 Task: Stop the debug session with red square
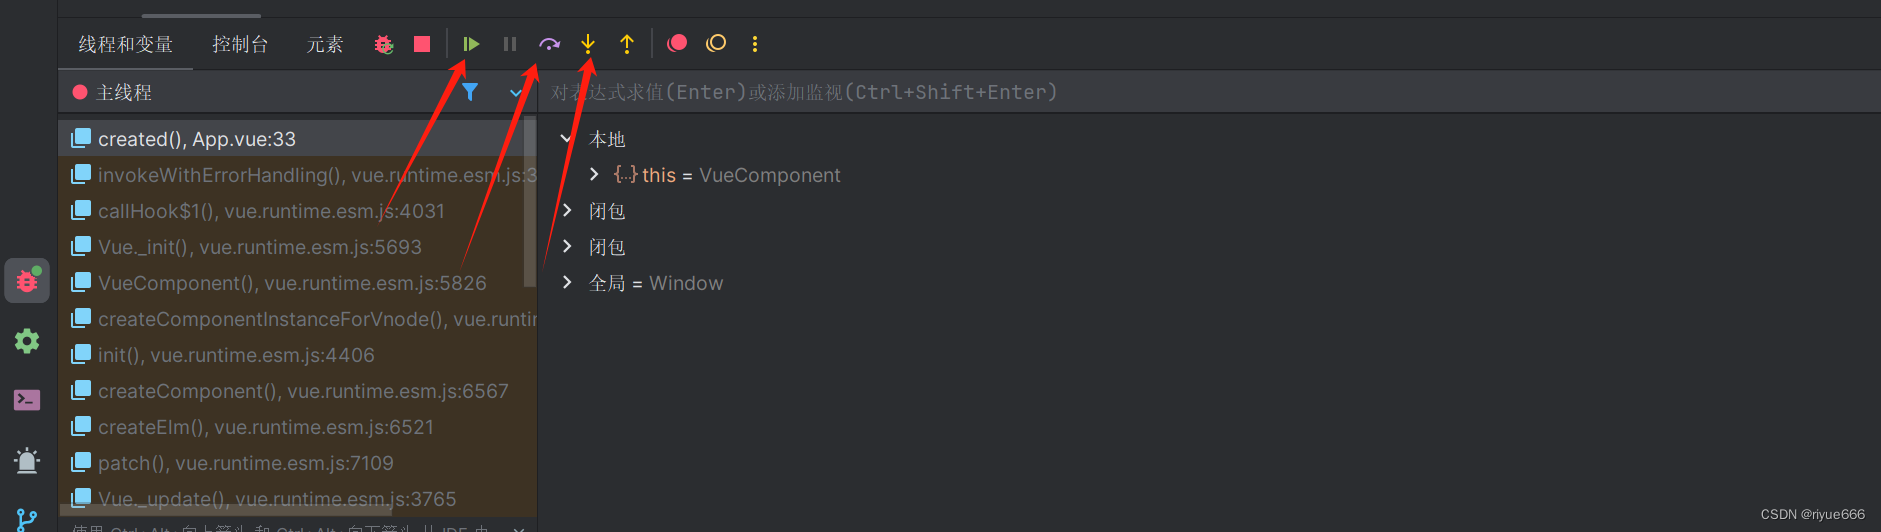tap(422, 44)
